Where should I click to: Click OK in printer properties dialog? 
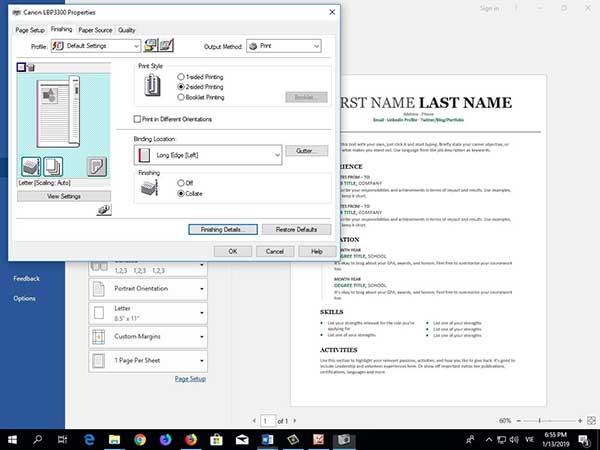[233, 251]
